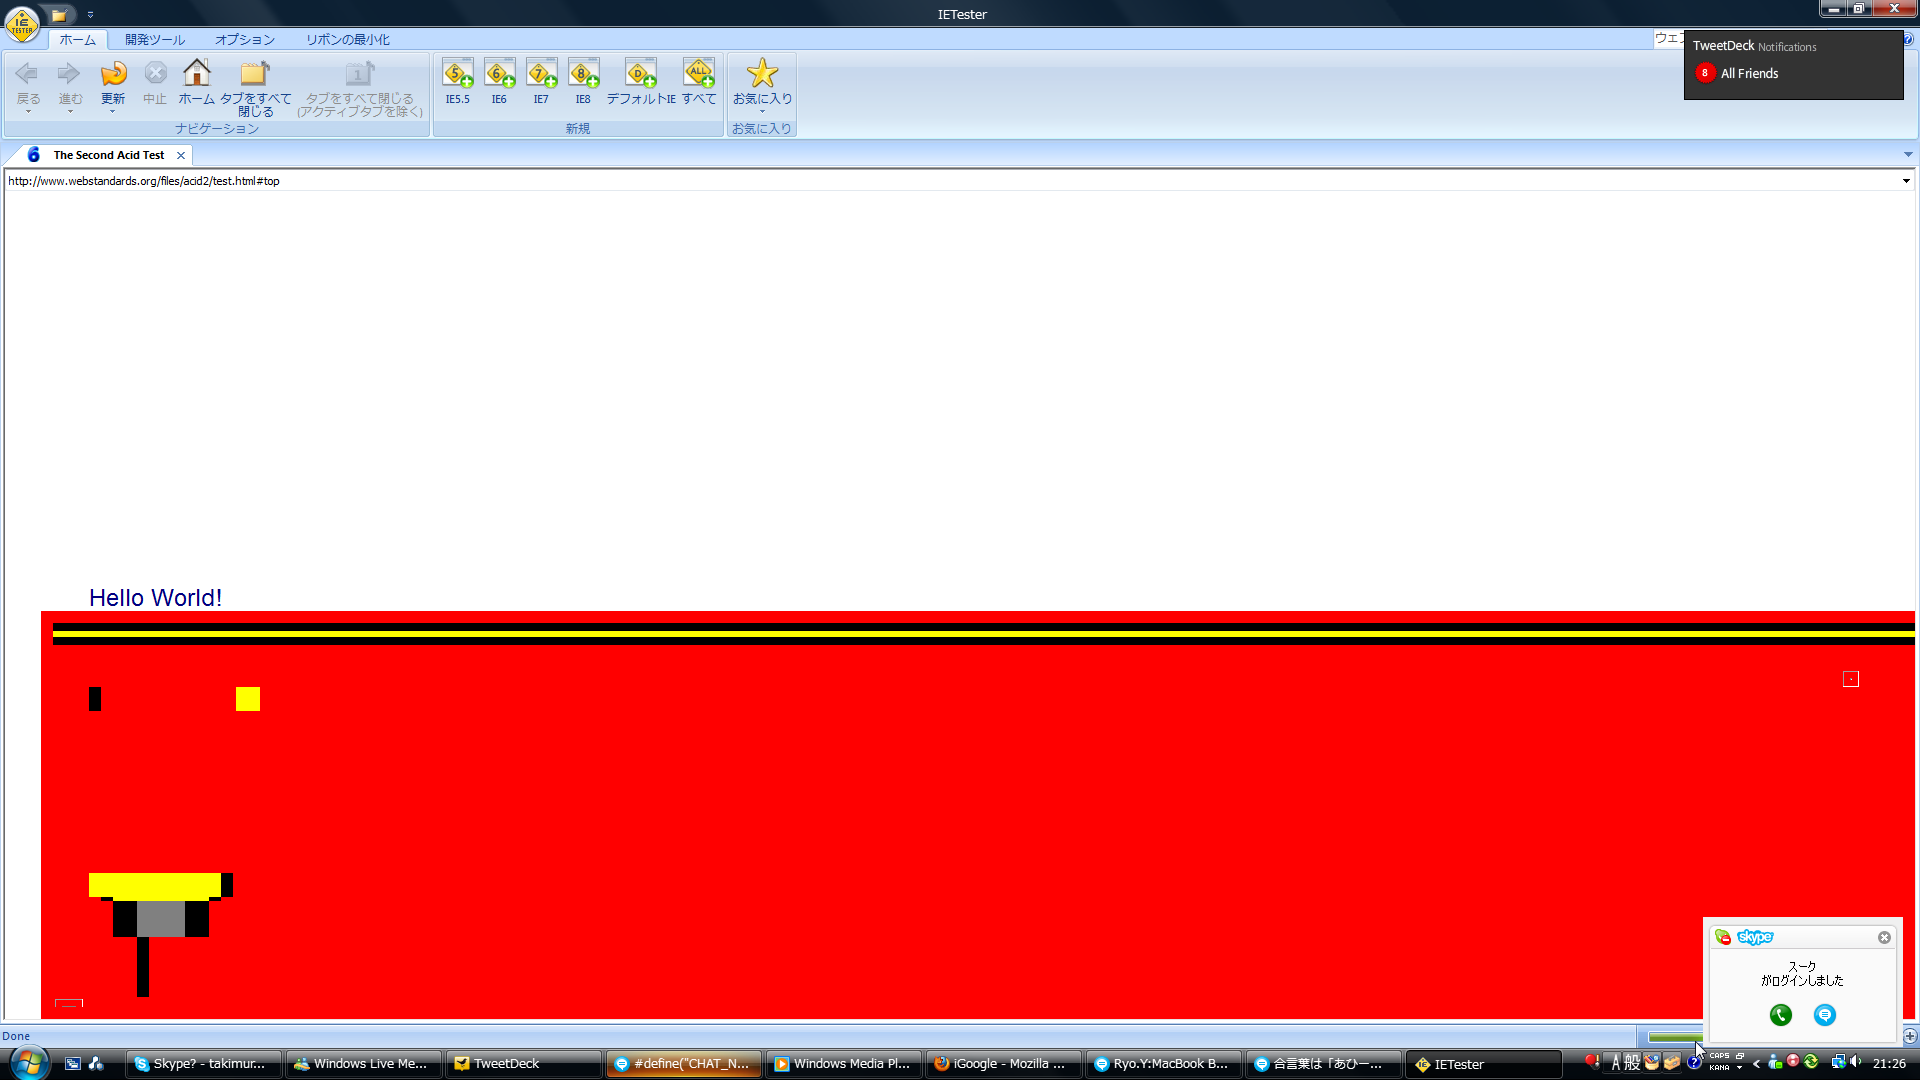Open tabs for all IE versions
Image resolution: width=1920 pixels, height=1080 pixels.
click(699, 74)
